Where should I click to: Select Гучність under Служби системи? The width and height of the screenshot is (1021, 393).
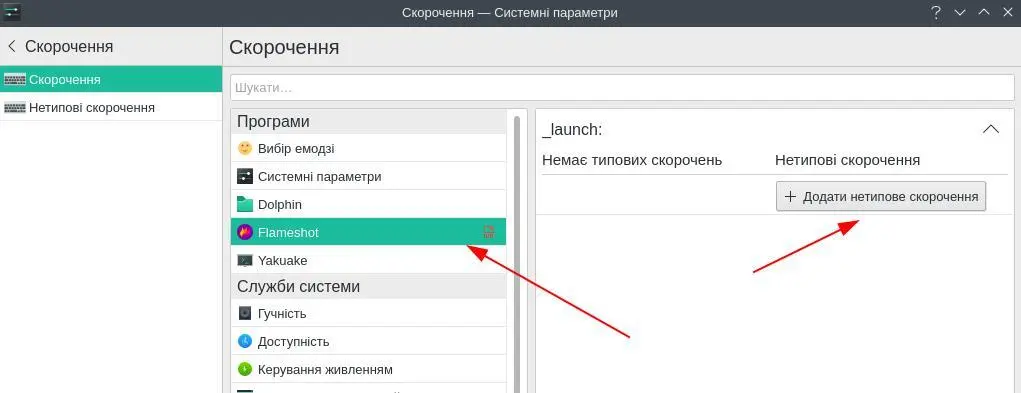(368, 314)
